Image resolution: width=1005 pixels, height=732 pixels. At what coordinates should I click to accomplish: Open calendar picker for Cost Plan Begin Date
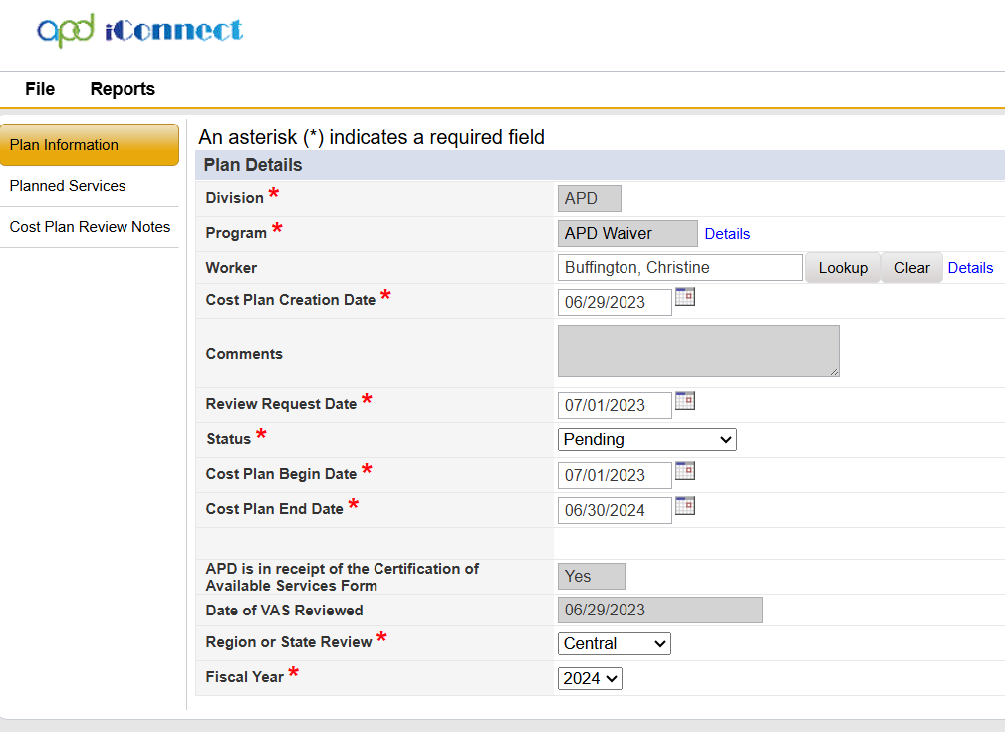click(685, 470)
